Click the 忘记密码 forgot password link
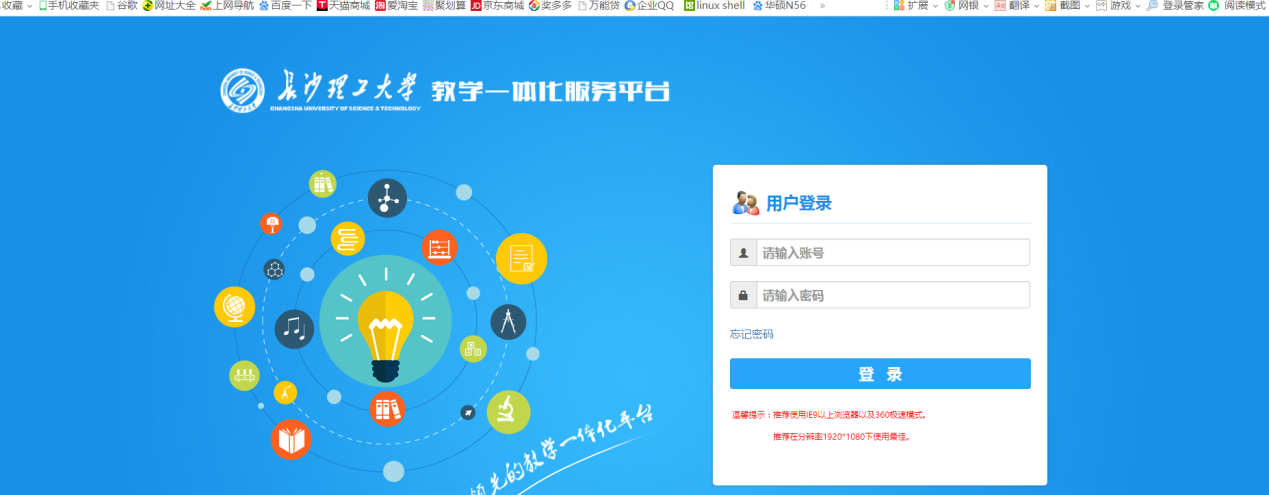1269x495 pixels. tap(752, 334)
